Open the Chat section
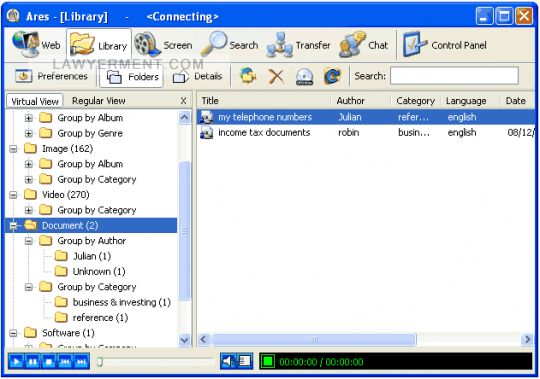This screenshot has width=540, height=379. [364, 45]
